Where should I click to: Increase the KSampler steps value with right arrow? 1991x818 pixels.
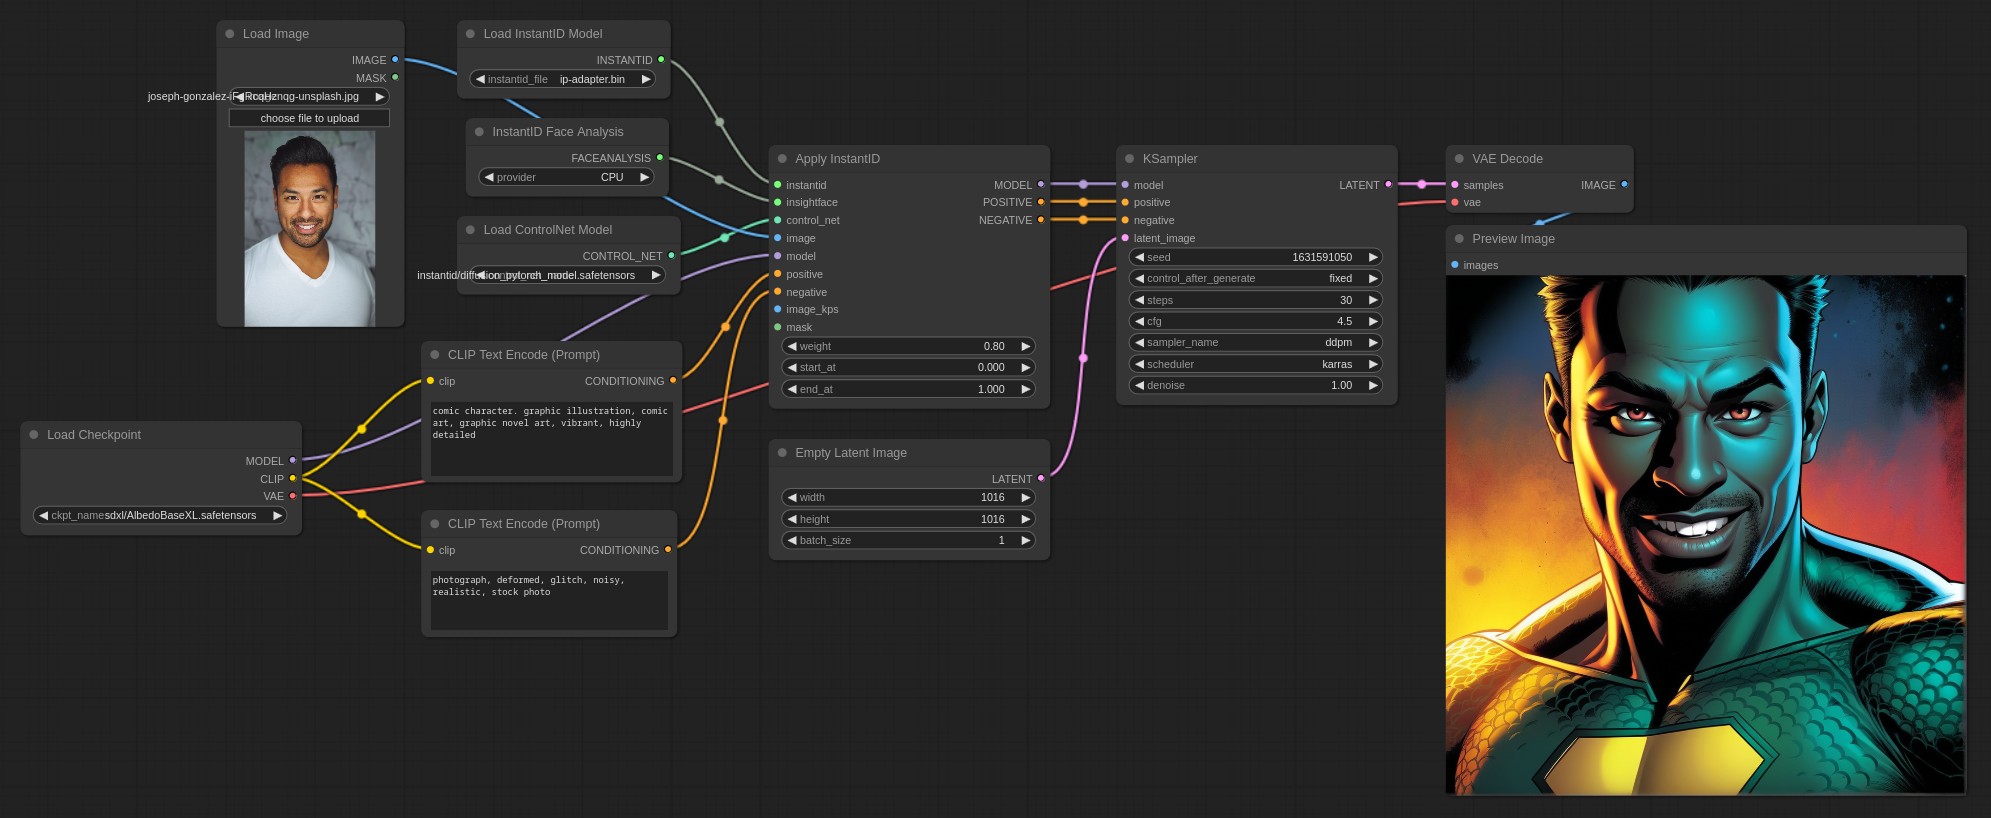(x=1373, y=300)
